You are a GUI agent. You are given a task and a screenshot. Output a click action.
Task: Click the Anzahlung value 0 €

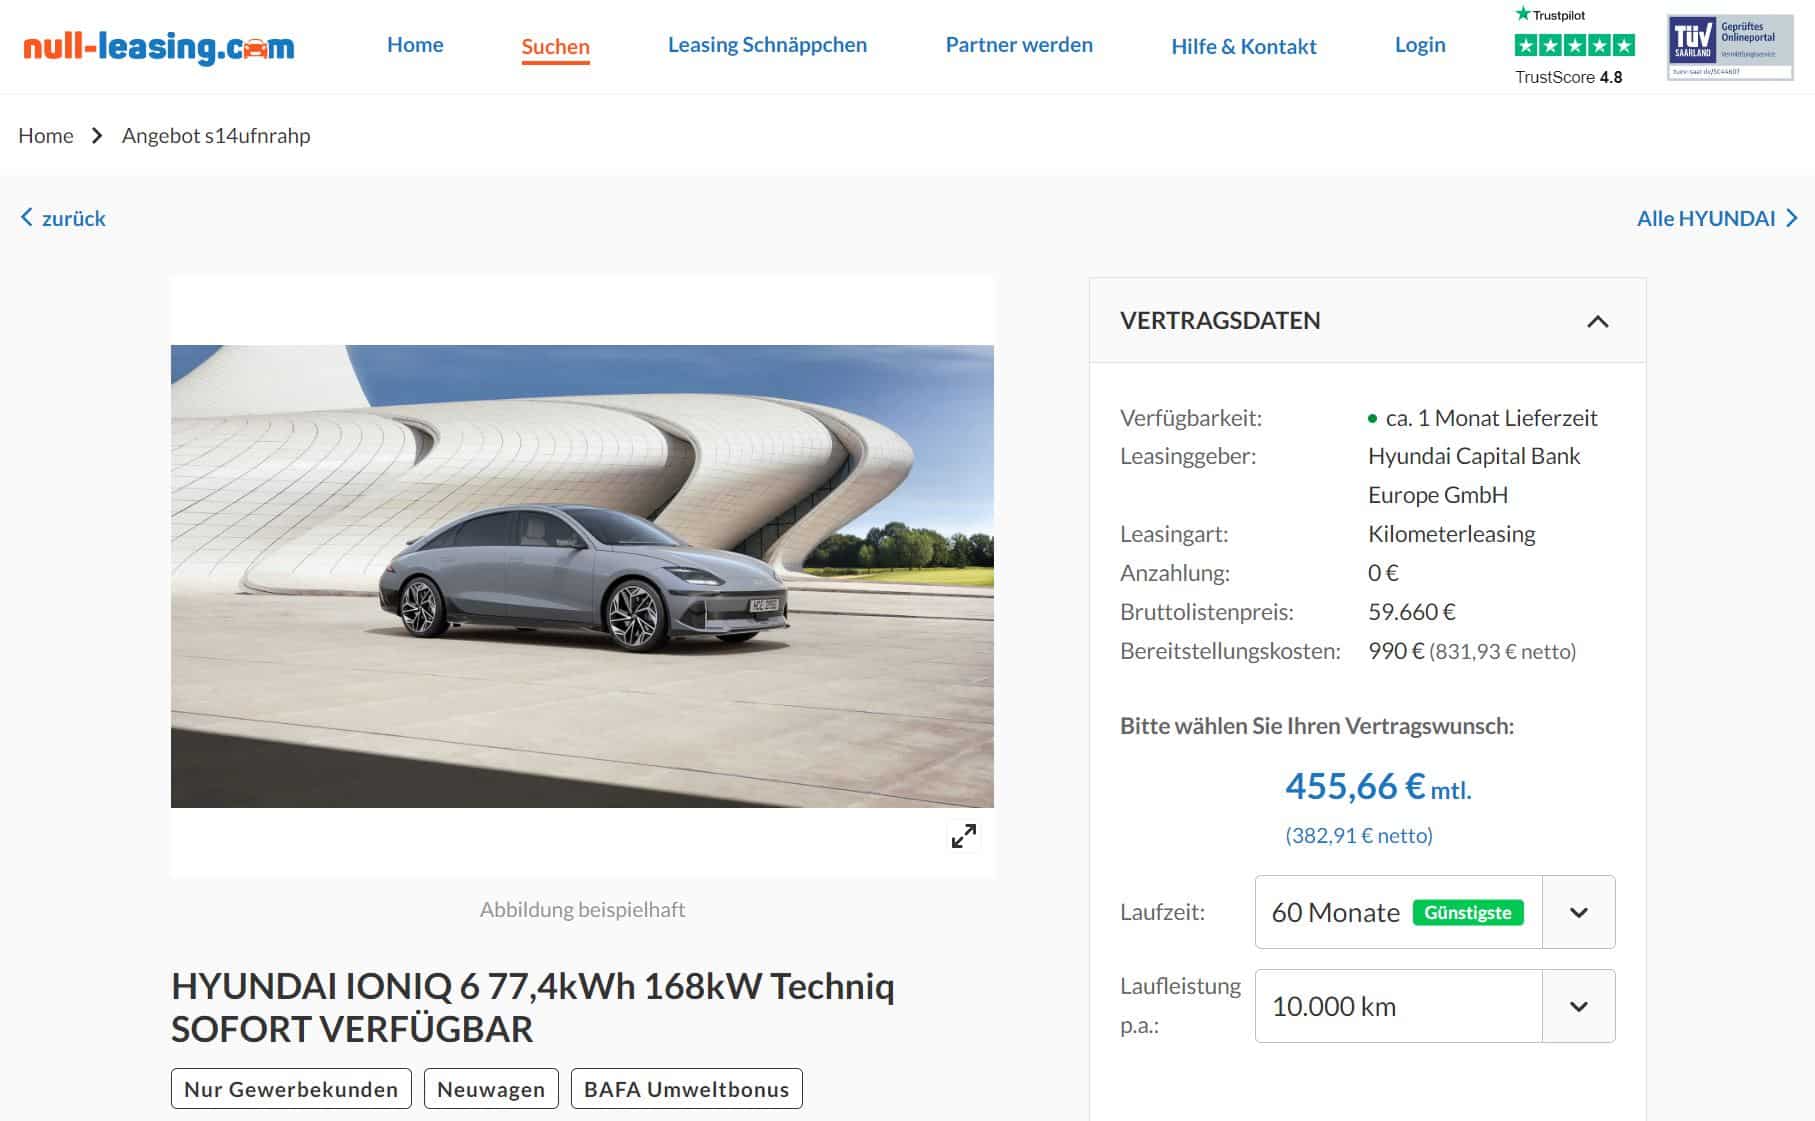[1383, 573]
